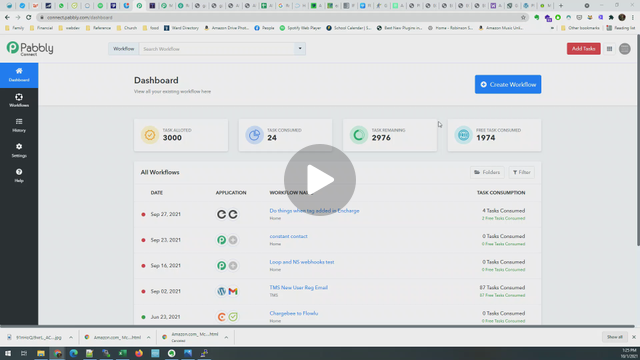Click the Create Workflow button
Screen dimensions: 640x360
pyautogui.click(x=508, y=84)
